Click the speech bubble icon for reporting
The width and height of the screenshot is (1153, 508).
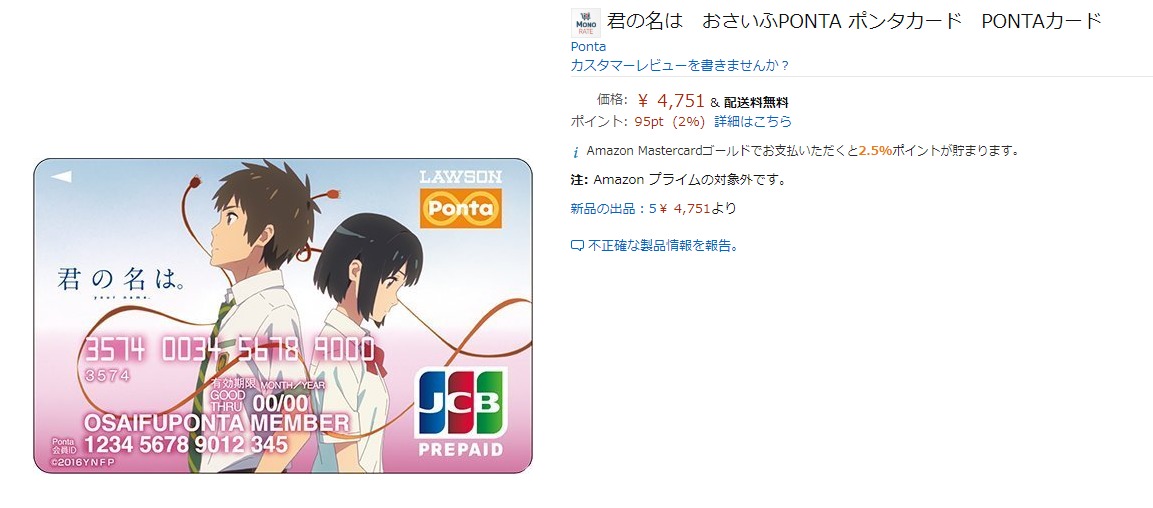point(577,246)
